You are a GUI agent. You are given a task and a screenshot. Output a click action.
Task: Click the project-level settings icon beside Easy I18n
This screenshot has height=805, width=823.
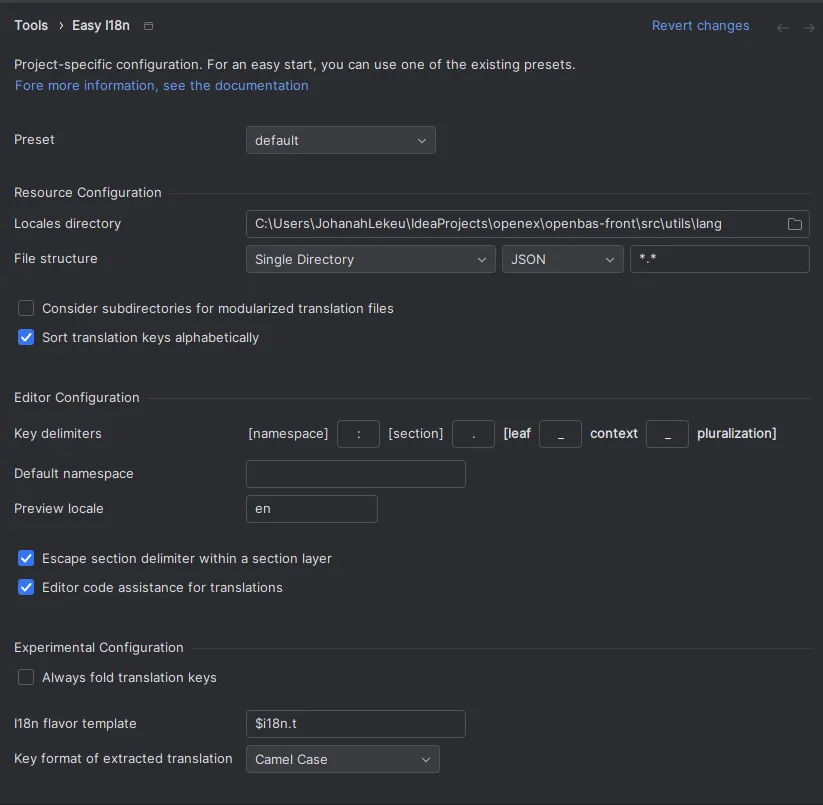[x=149, y=26]
